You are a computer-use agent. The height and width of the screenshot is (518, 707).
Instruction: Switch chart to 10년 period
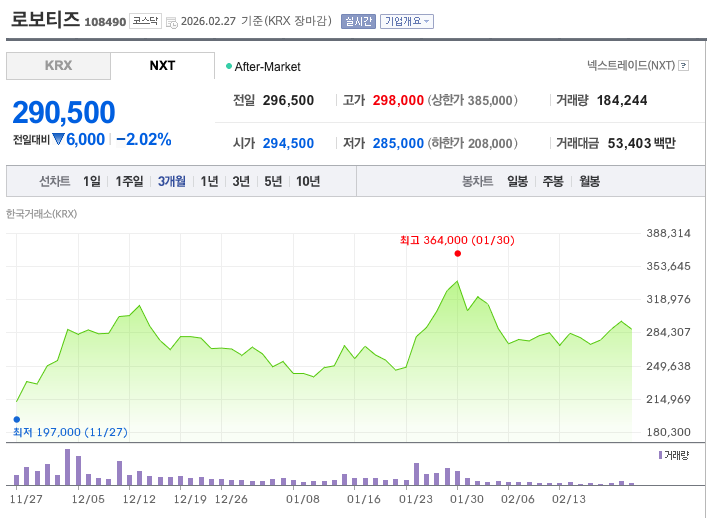pyautogui.click(x=308, y=181)
